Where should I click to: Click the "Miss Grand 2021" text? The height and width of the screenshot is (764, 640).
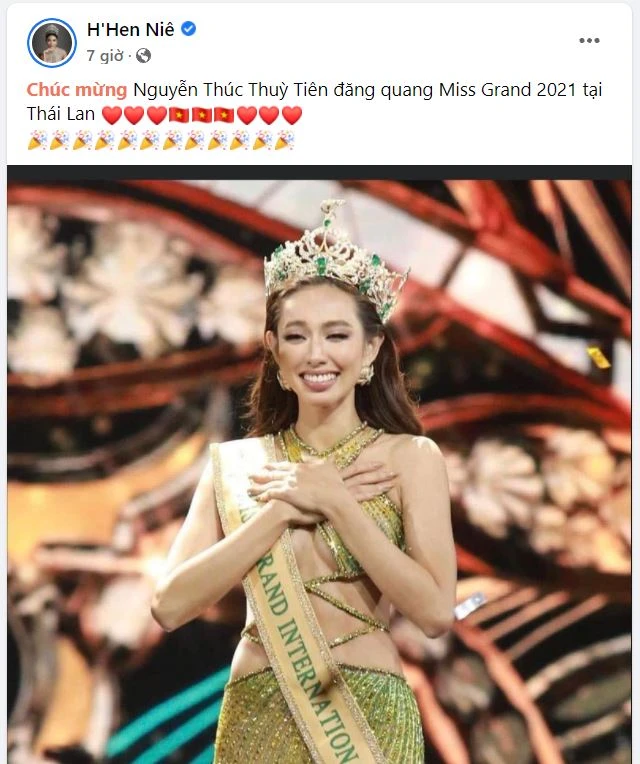click(508, 90)
